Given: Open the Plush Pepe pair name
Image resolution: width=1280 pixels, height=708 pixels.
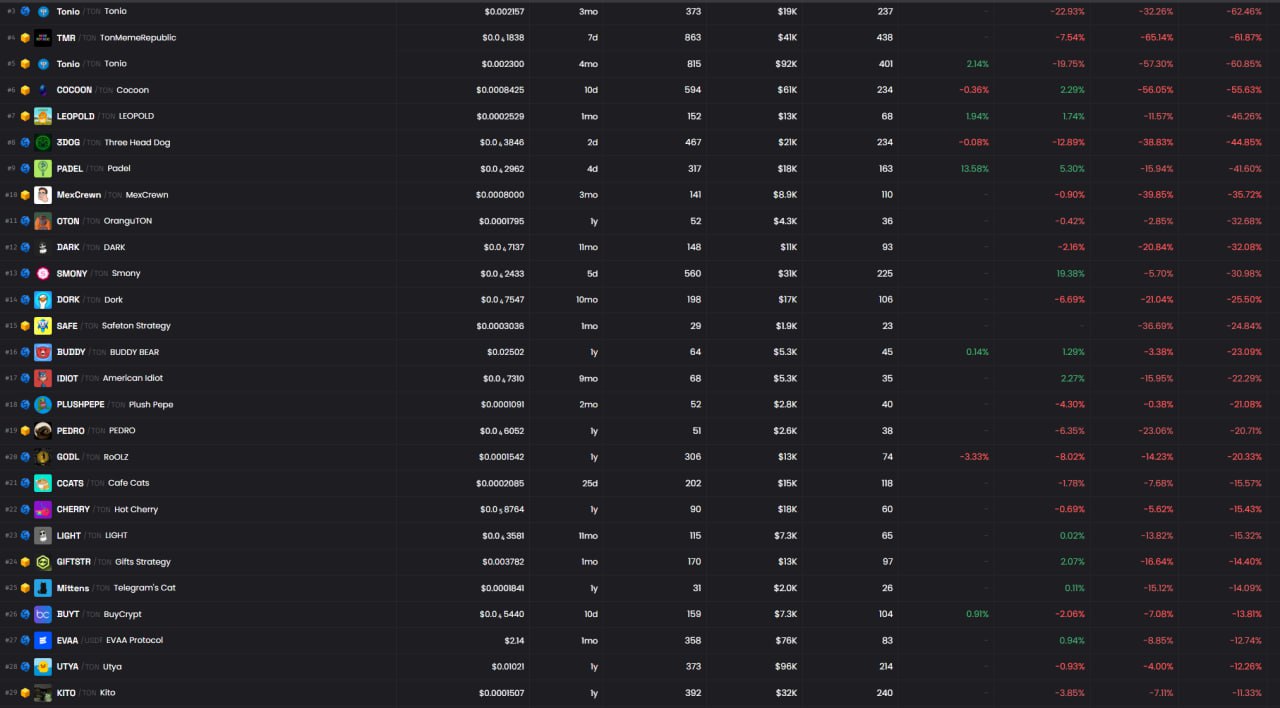Looking at the screenshot, I should [x=151, y=405].
